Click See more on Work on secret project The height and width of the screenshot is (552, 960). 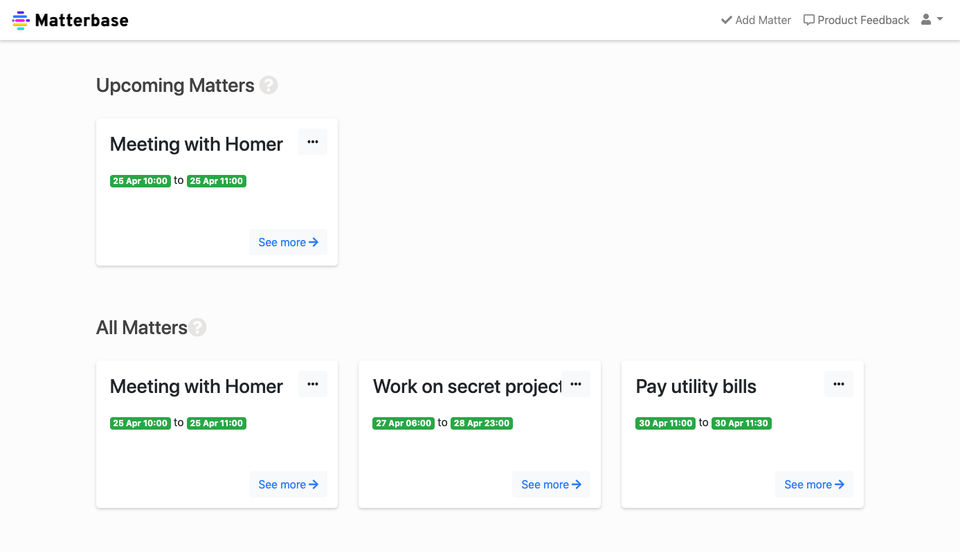[551, 484]
